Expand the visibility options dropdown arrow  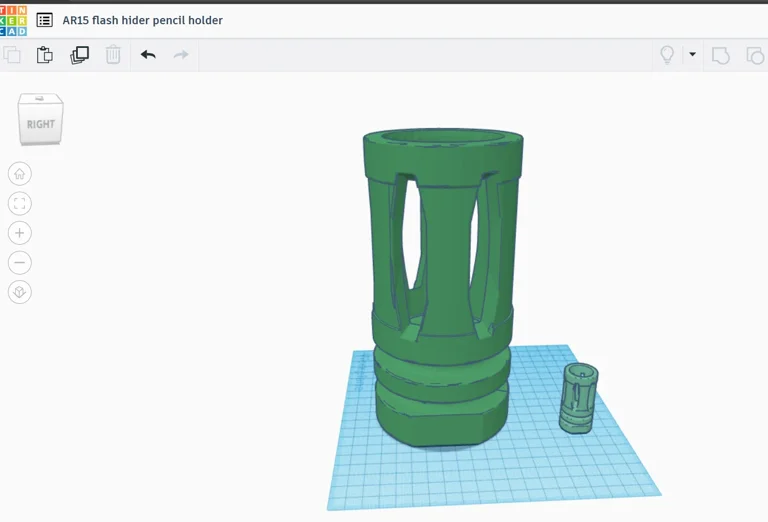[x=692, y=55]
